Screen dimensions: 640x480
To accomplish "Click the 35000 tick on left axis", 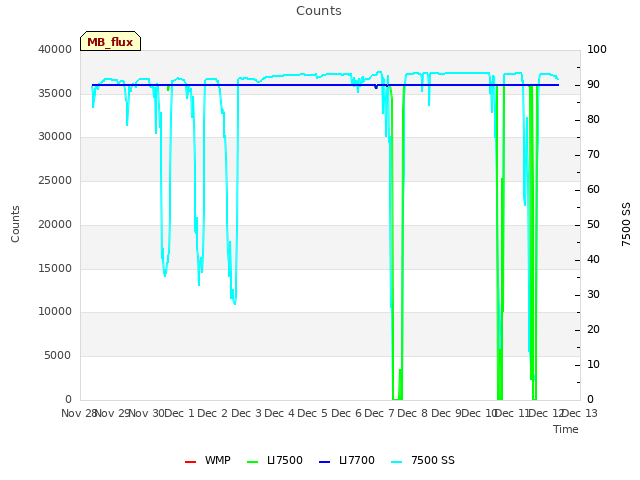I will click(55, 93).
